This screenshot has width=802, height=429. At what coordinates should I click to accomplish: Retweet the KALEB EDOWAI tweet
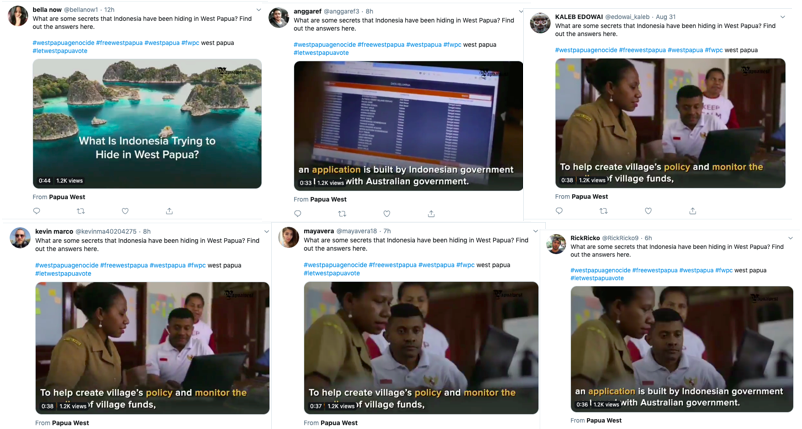click(x=604, y=211)
